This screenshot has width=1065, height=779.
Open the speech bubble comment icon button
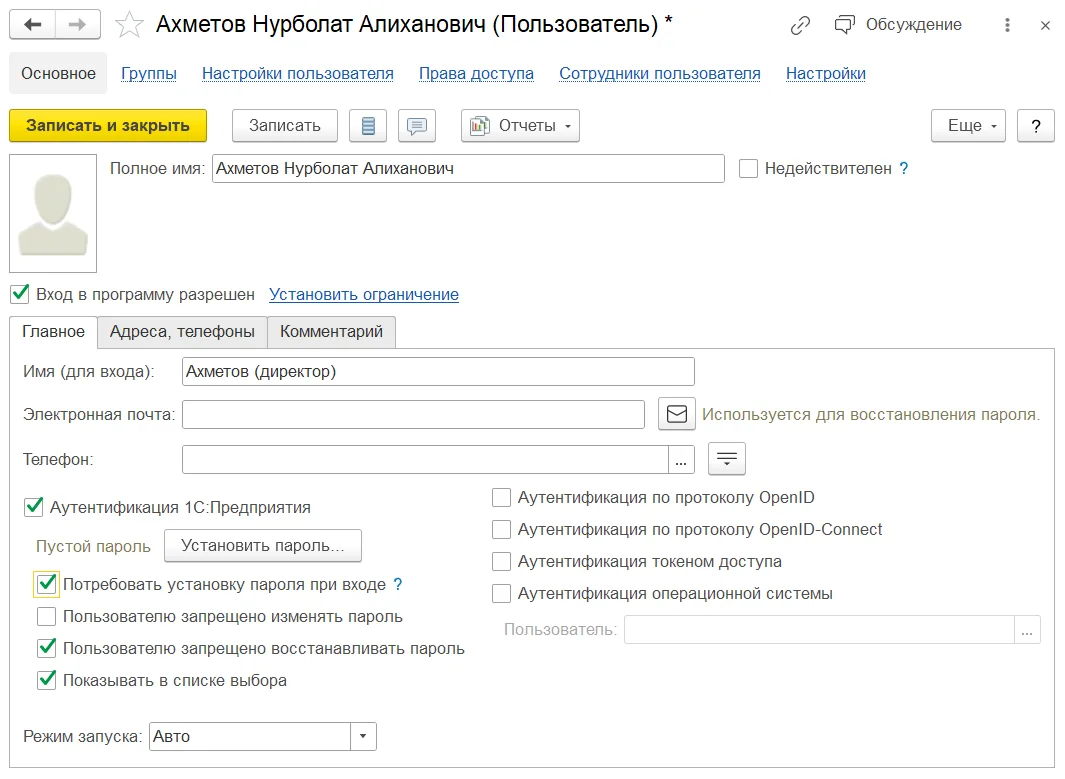tap(417, 126)
